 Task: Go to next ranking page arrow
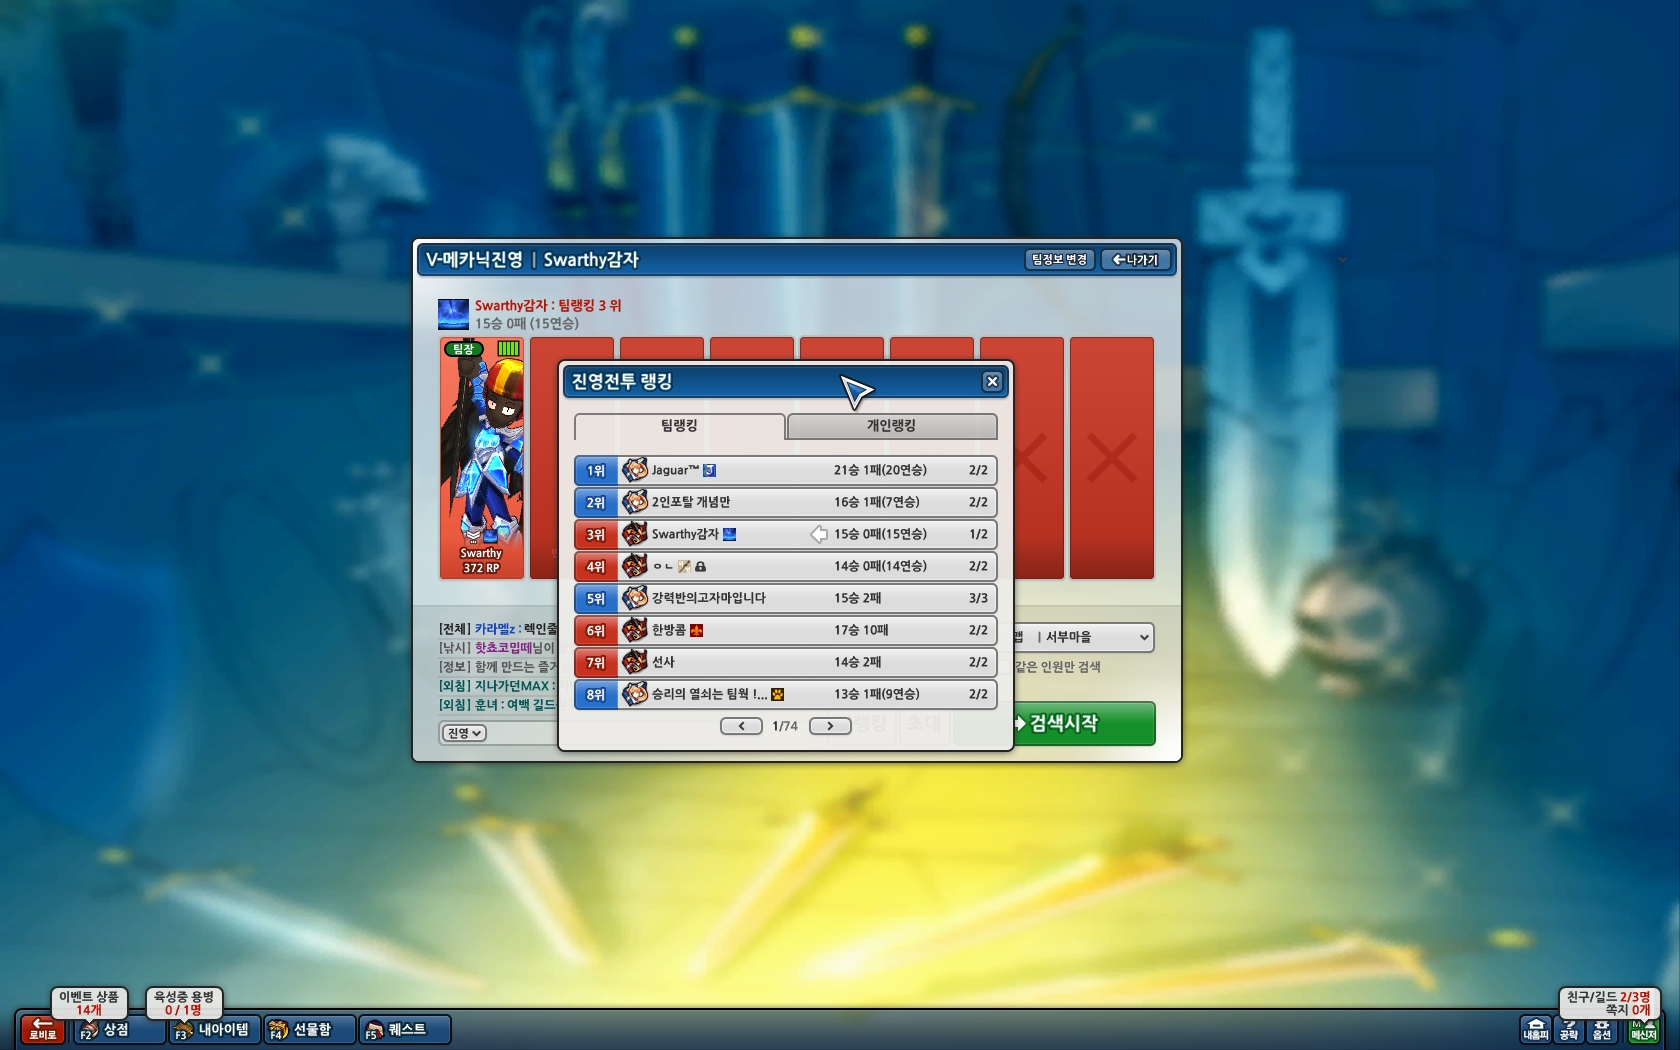829,726
